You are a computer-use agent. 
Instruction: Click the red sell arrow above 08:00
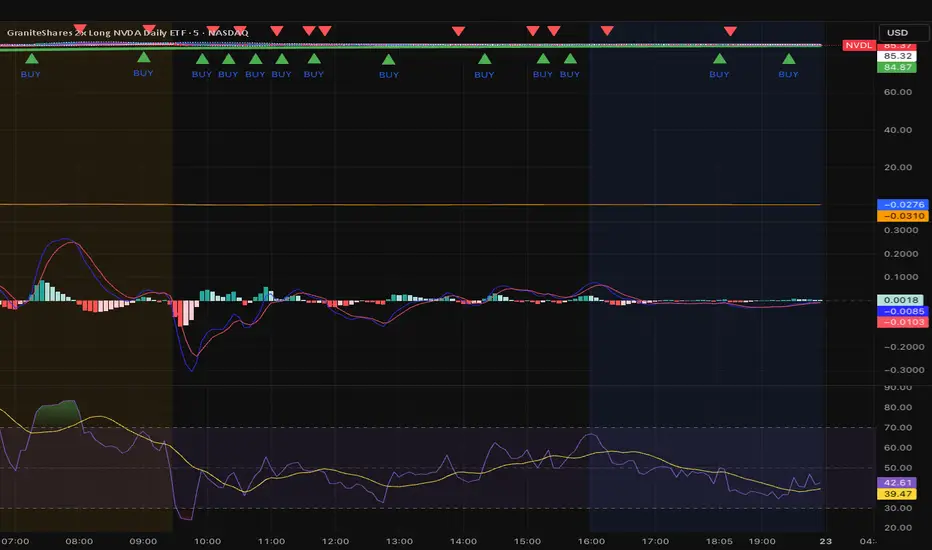(x=80, y=30)
